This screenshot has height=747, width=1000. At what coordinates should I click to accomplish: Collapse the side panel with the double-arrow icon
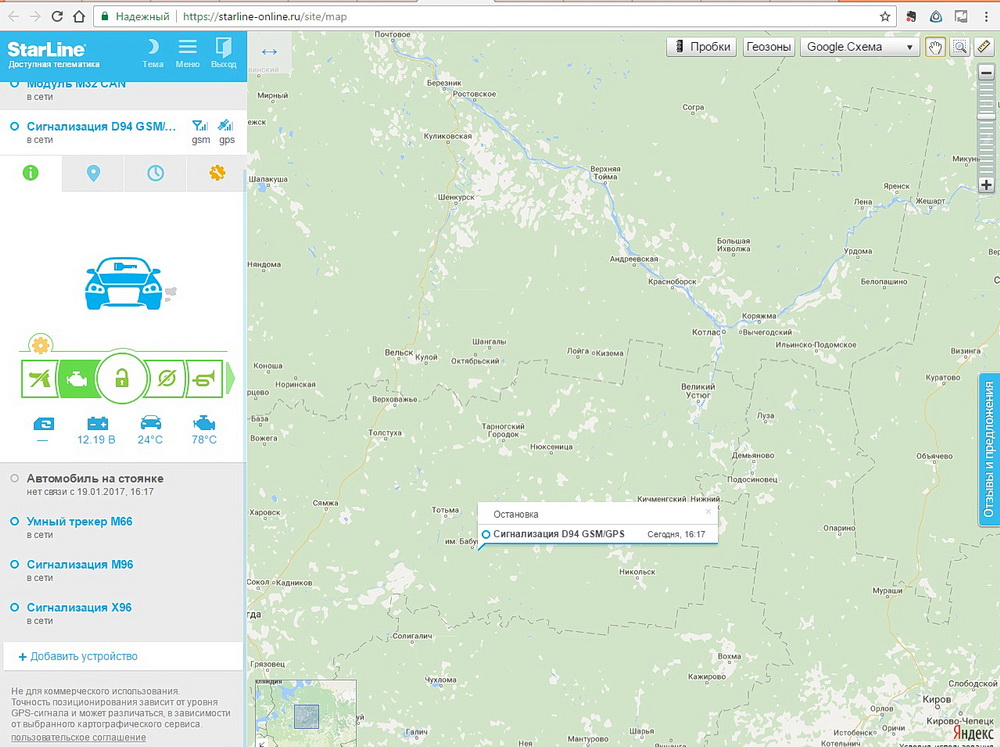pyautogui.click(x=269, y=52)
